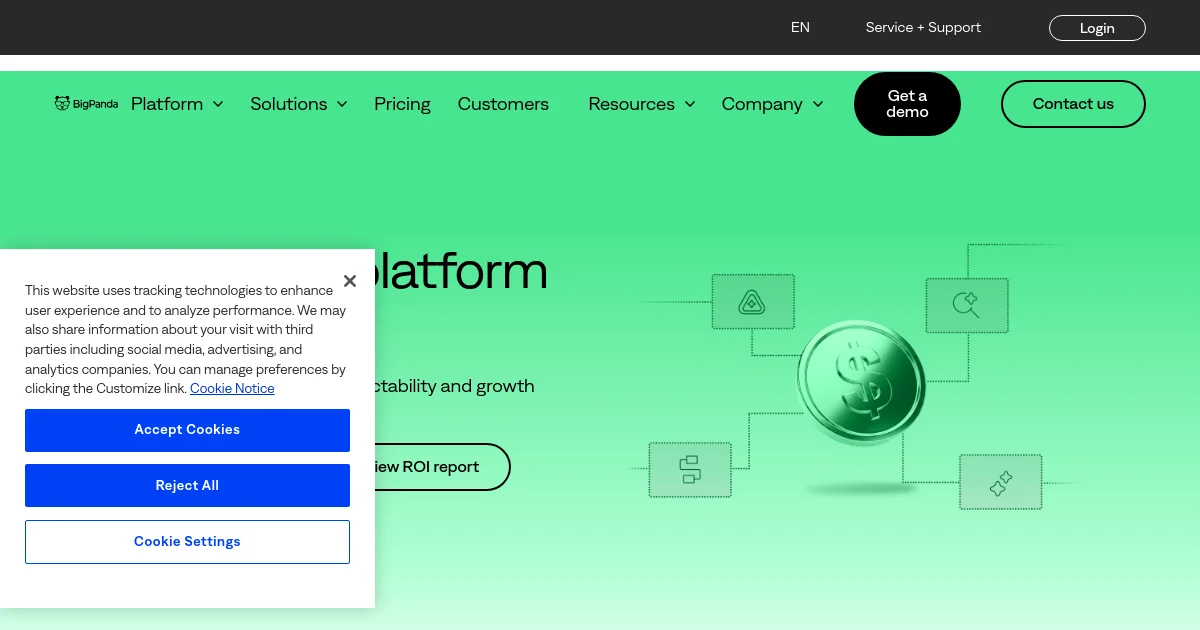The image size is (1200, 630).
Task: Open the EN language selector
Action: tap(800, 27)
